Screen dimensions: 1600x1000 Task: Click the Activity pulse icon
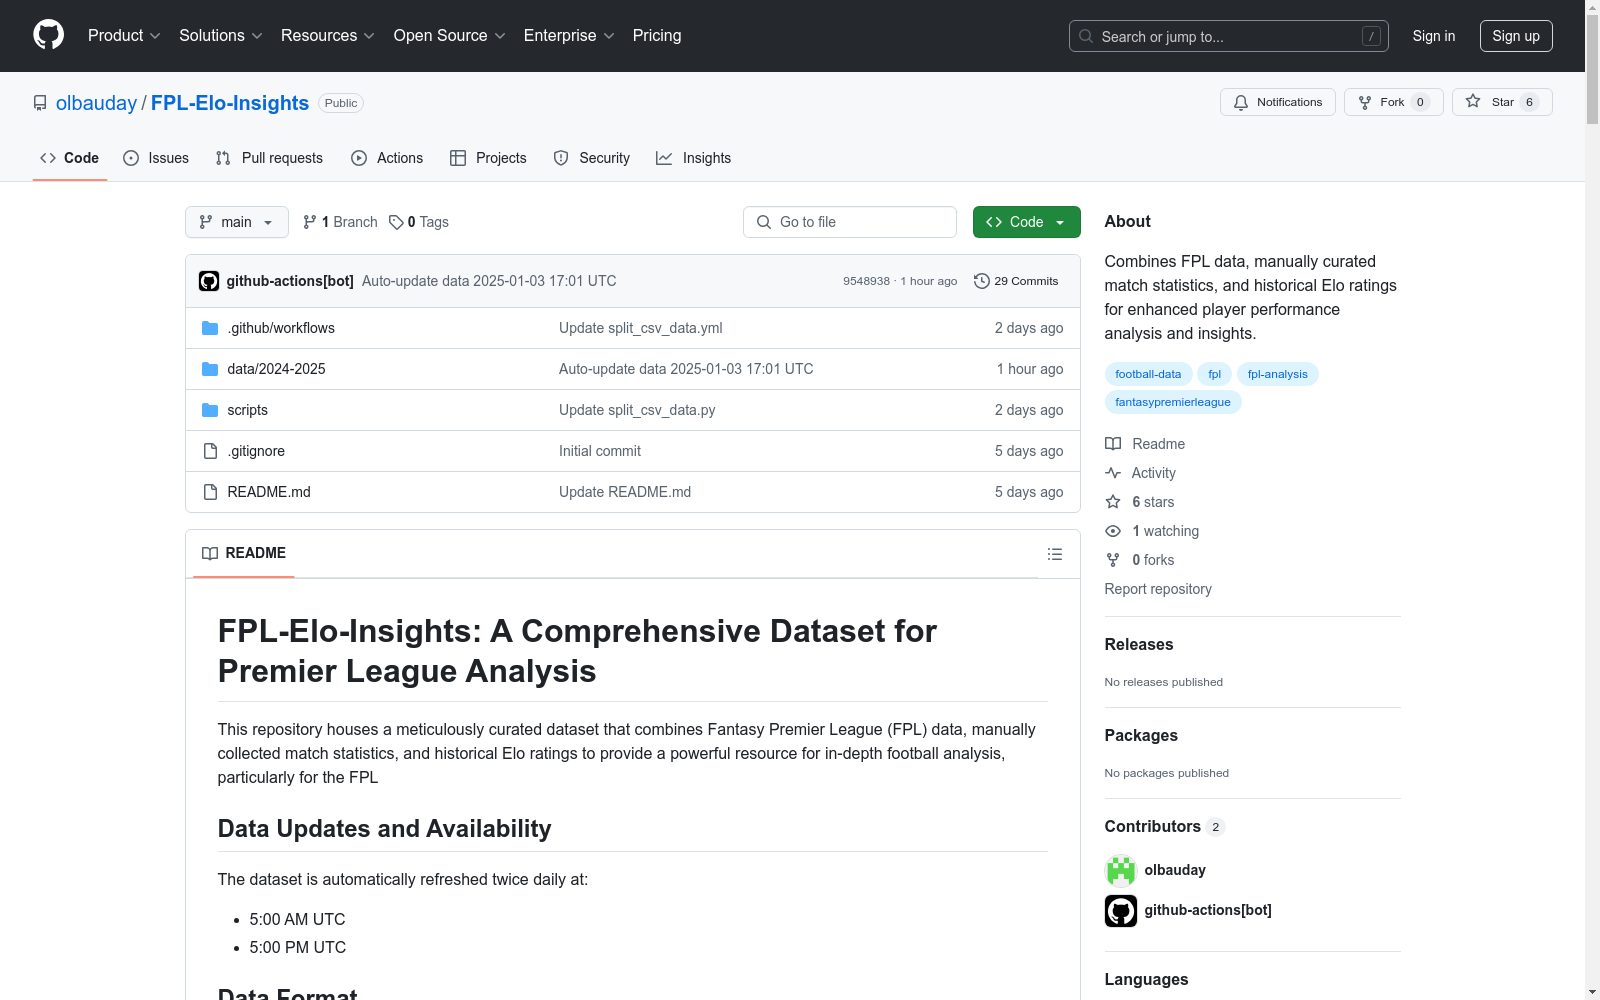(x=1113, y=473)
